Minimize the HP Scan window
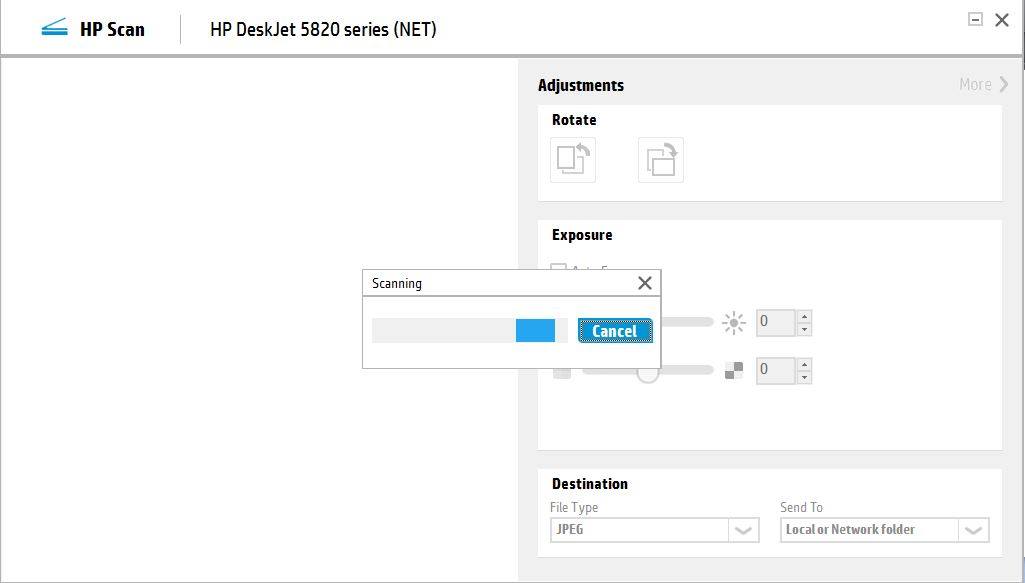The height and width of the screenshot is (583, 1025). [975, 19]
